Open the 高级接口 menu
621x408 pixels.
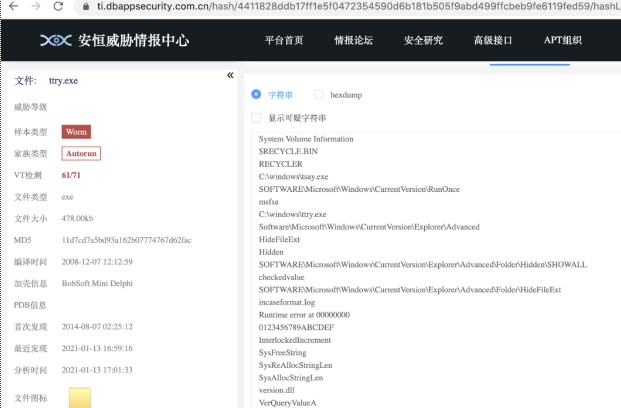[x=495, y=41]
